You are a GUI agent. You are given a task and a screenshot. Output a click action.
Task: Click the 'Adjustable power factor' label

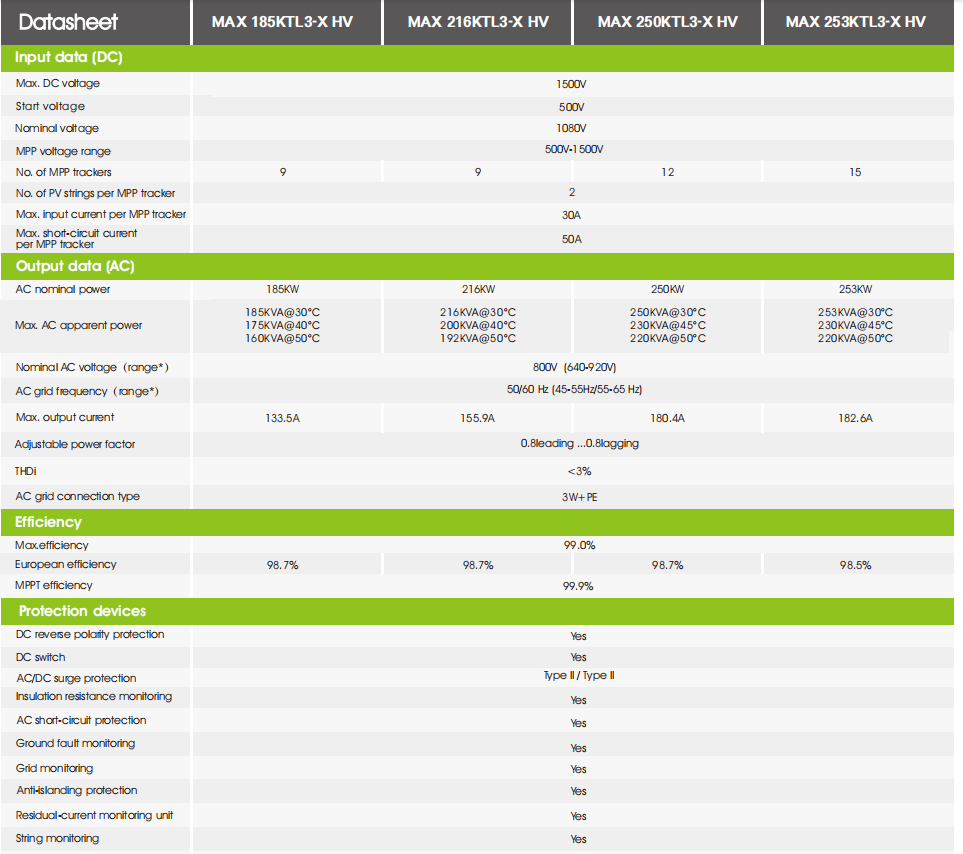pyautogui.click(x=75, y=444)
